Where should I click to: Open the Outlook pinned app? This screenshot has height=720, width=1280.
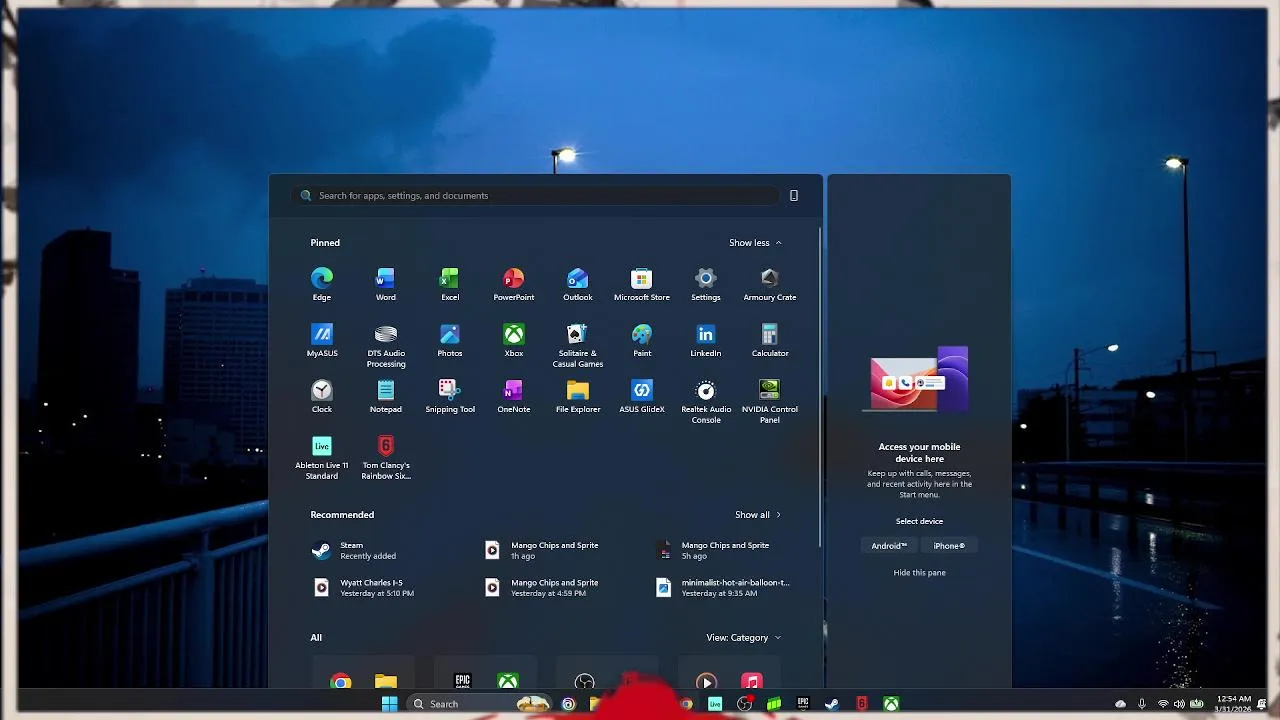pos(578,284)
